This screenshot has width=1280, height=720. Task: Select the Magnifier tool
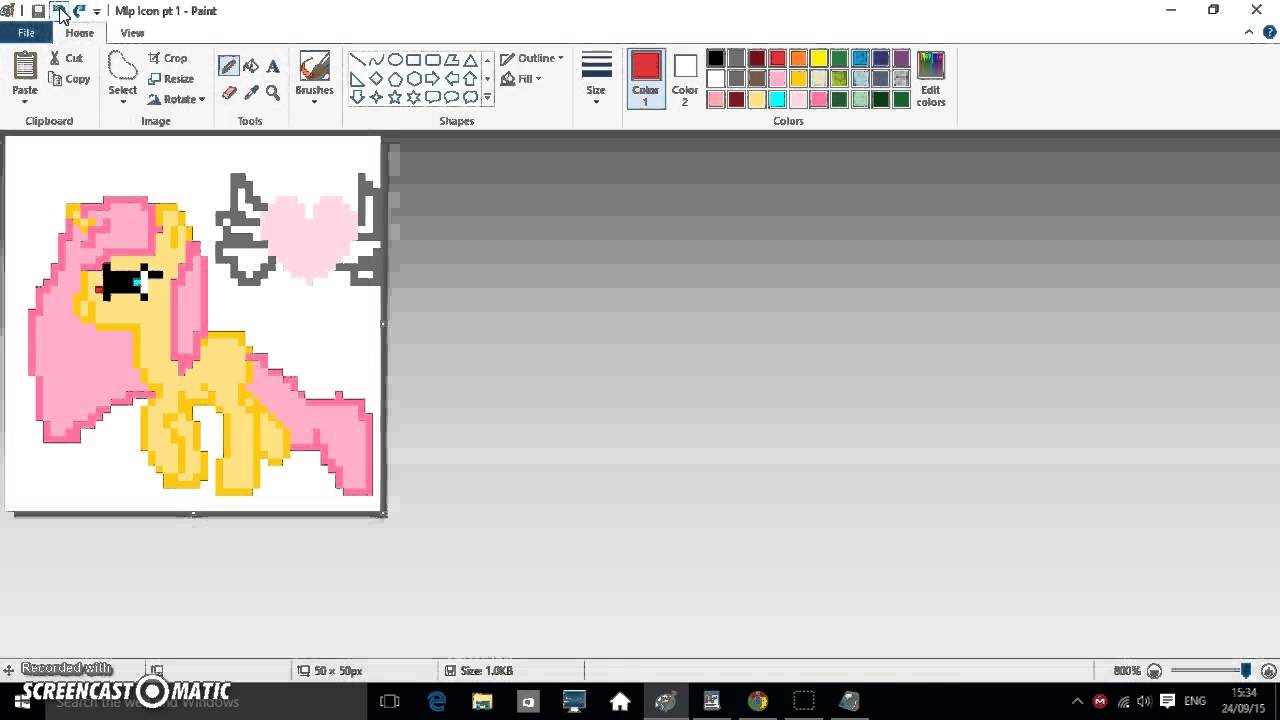tap(273, 92)
